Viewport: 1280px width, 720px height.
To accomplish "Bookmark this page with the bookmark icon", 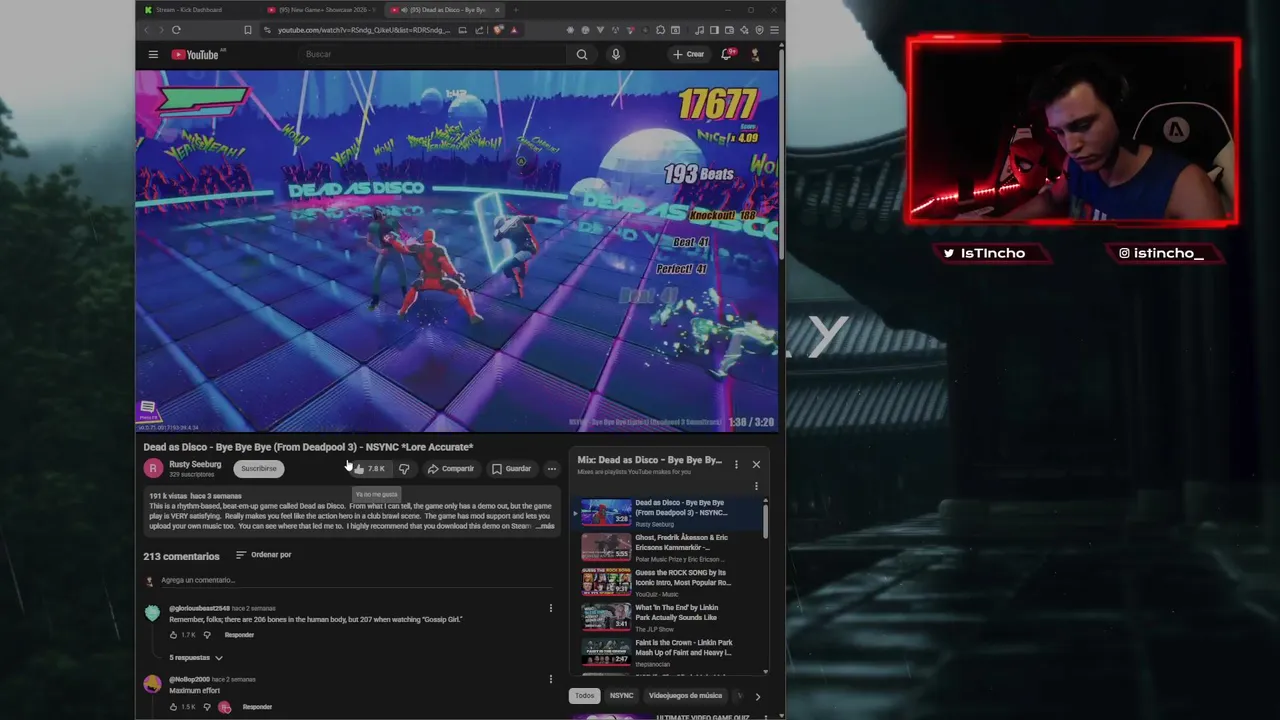I will (x=248, y=30).
